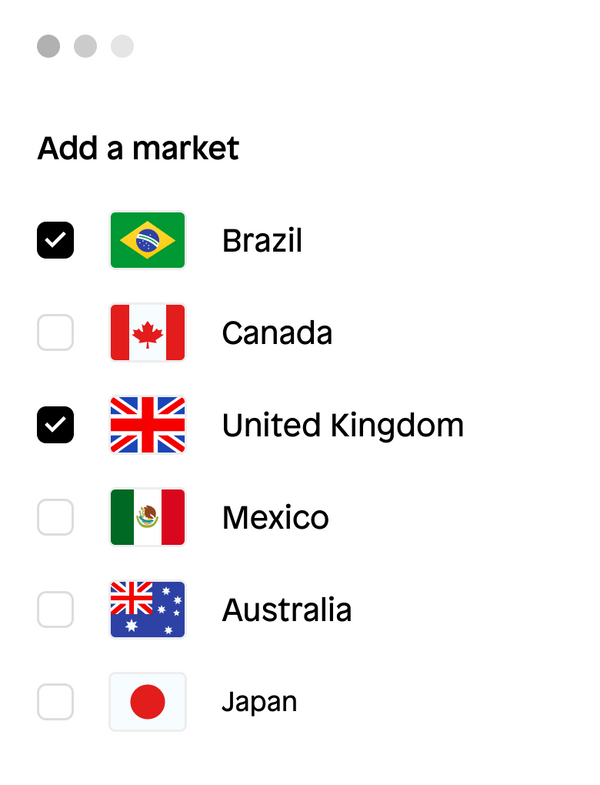Screen dimensions: 600x785
Task: Enable the Japan market checkbox
Action: pos(55,702)
